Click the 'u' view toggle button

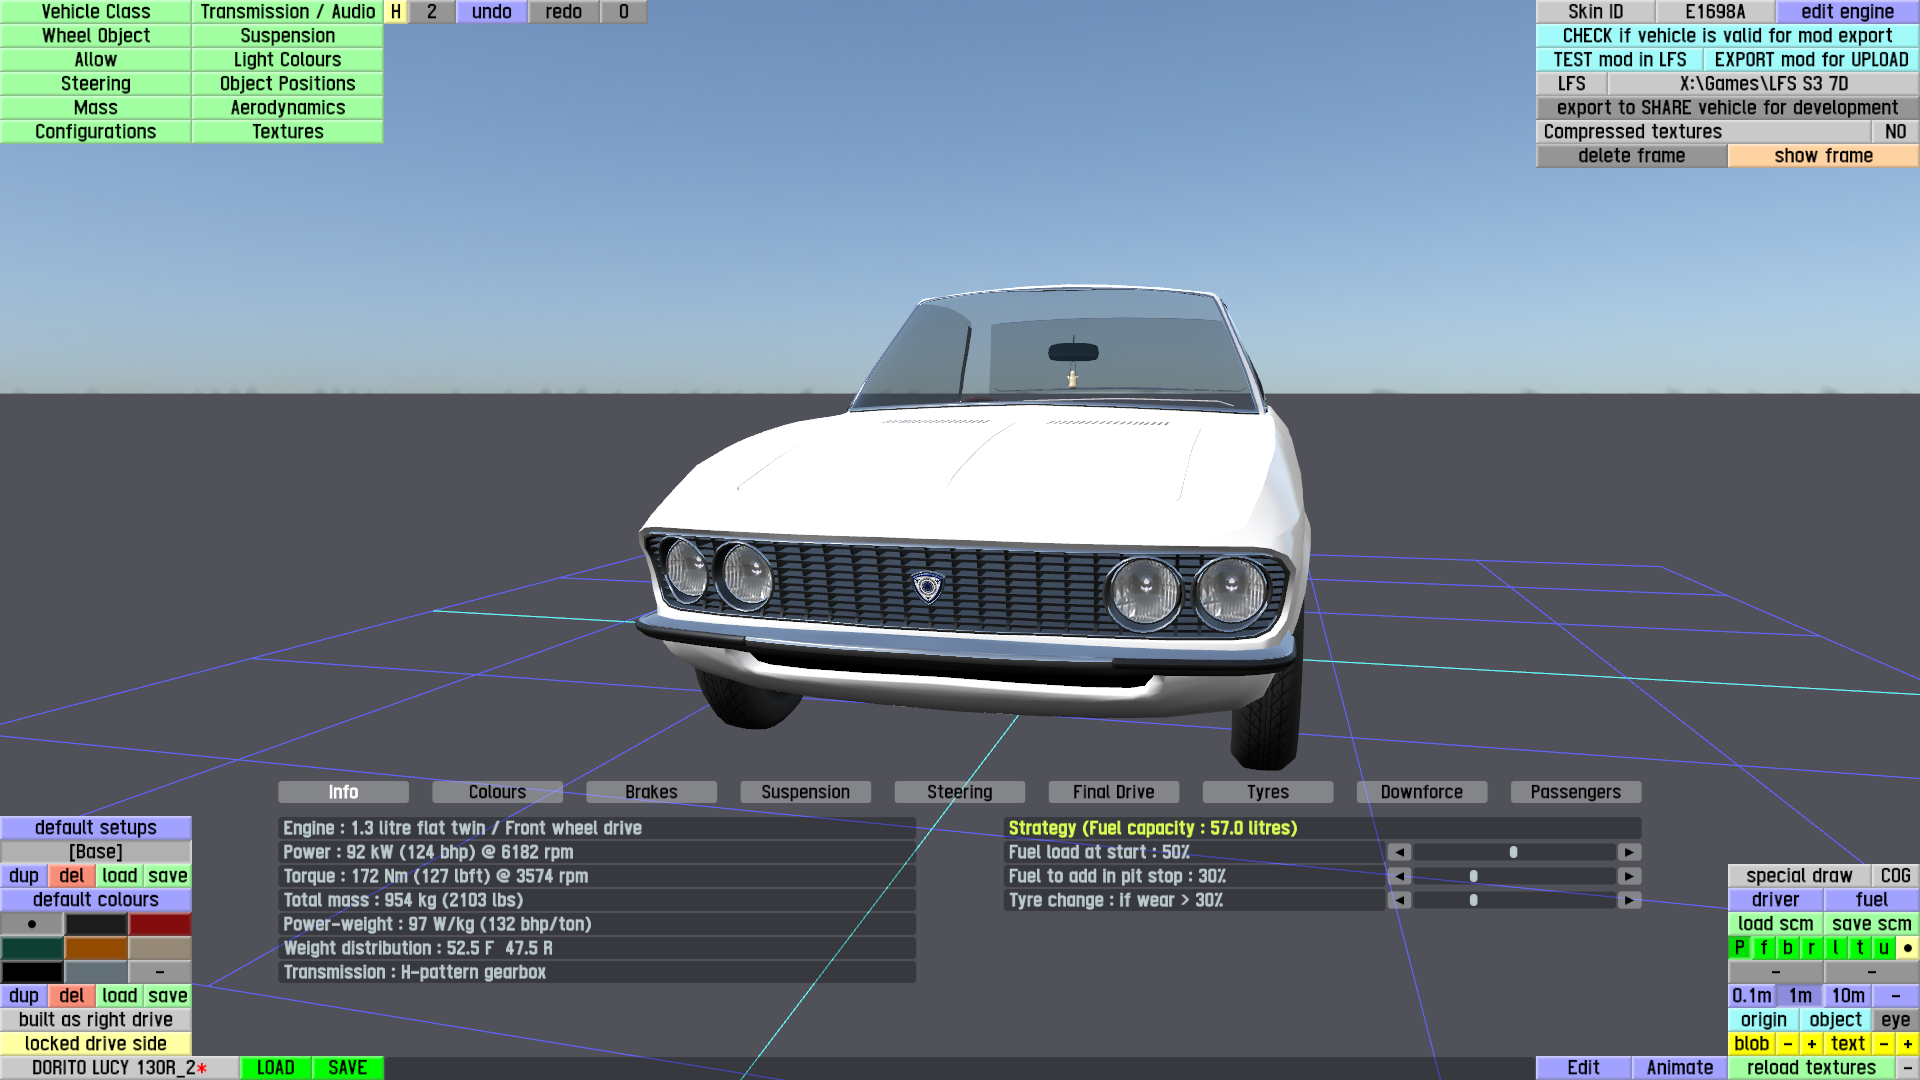click(1883, 948)
